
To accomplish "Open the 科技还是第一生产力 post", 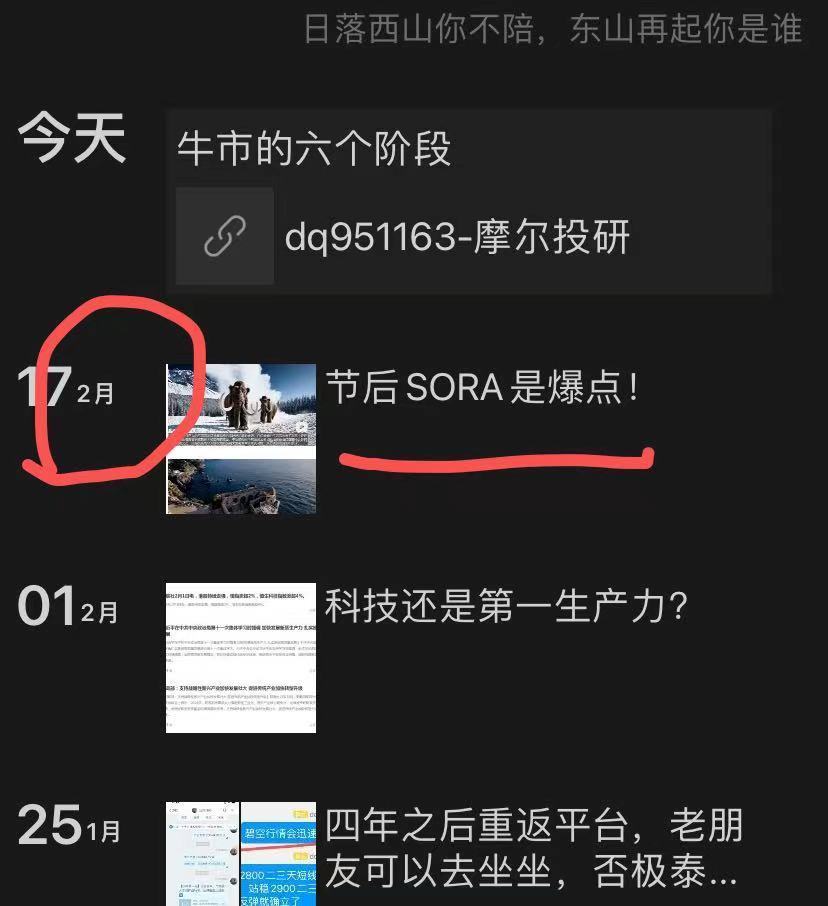I will [x=506, y=606].
